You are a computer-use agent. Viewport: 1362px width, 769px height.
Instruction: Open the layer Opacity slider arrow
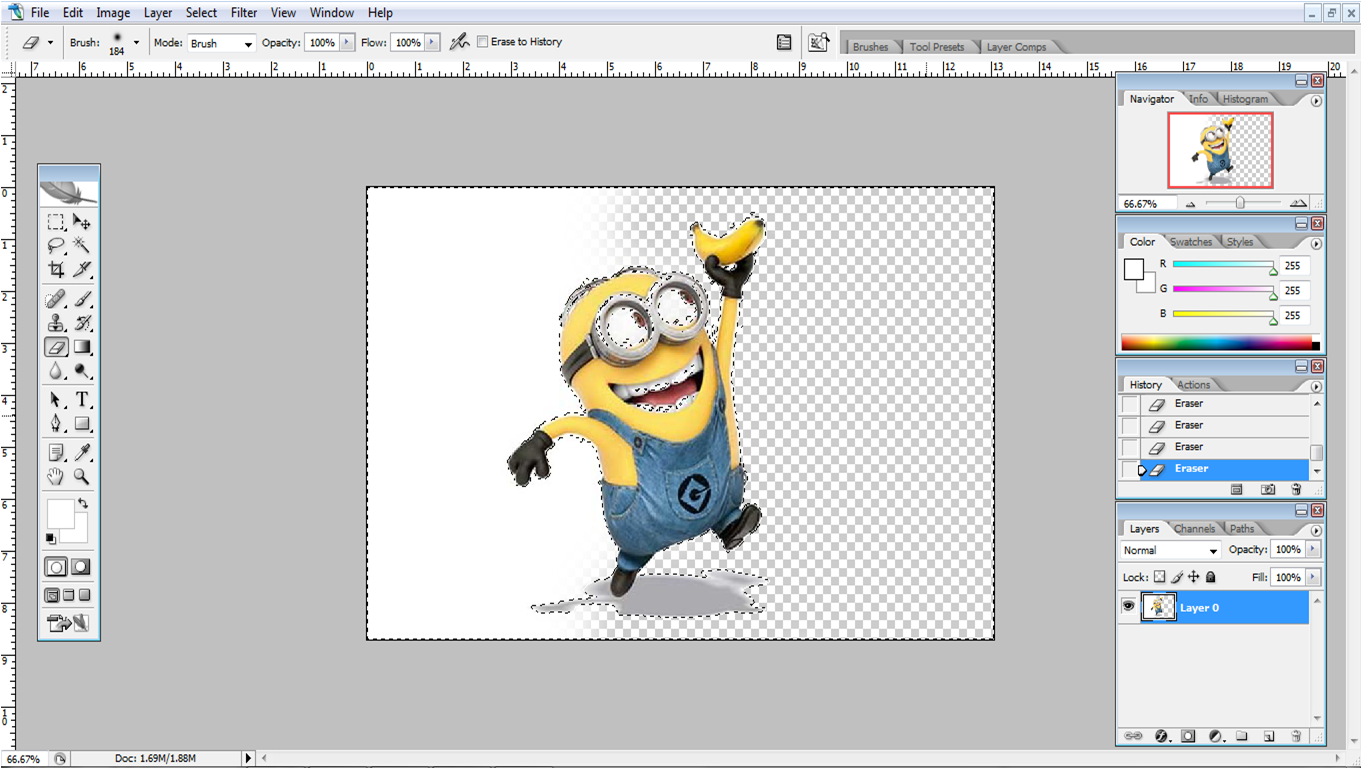1313,549
